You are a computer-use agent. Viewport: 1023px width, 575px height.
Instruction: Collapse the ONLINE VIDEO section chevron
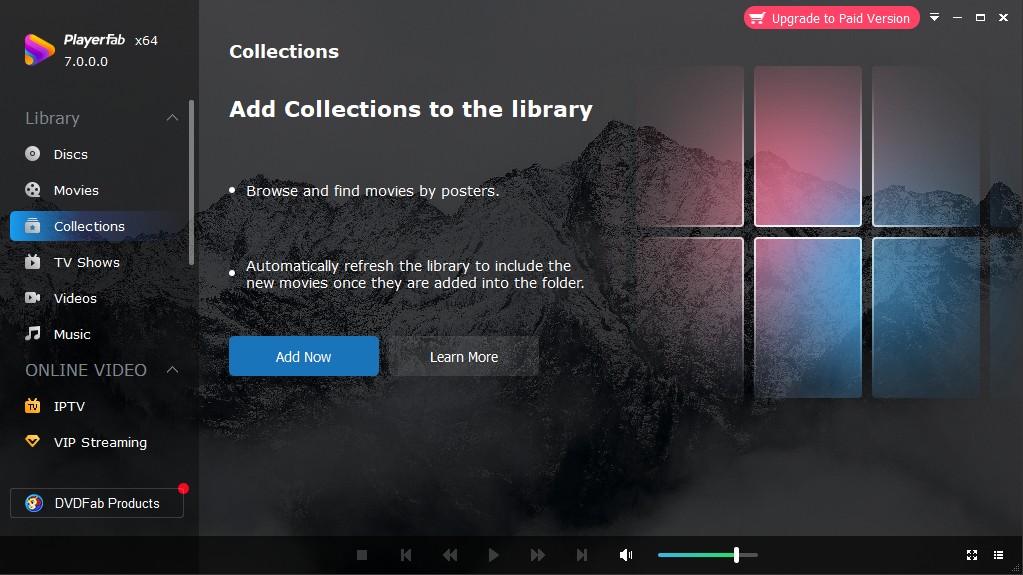click(172, 370)
